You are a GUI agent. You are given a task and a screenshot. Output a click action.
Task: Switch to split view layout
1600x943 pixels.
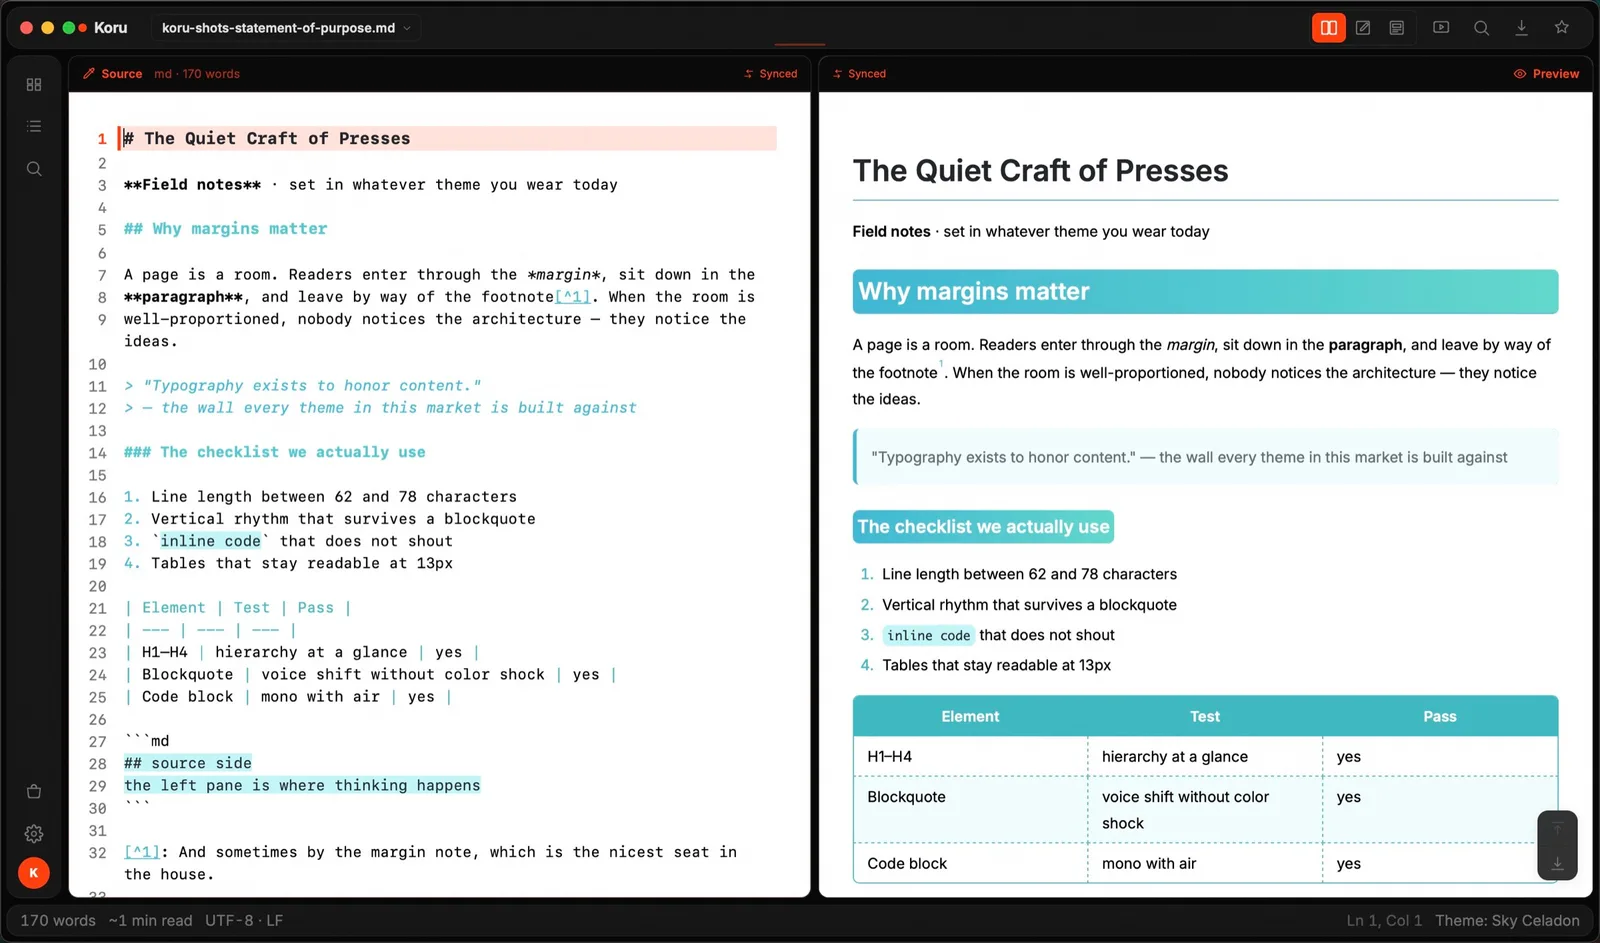pyautogui.click(x=1328, y=28)
